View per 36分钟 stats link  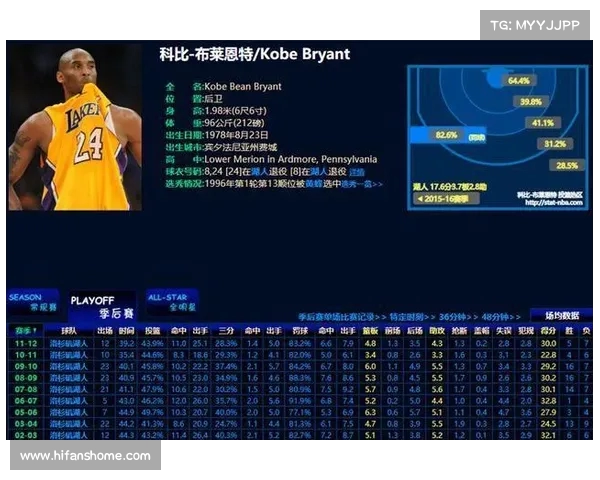pyautogui.click(x=458, y=317)
